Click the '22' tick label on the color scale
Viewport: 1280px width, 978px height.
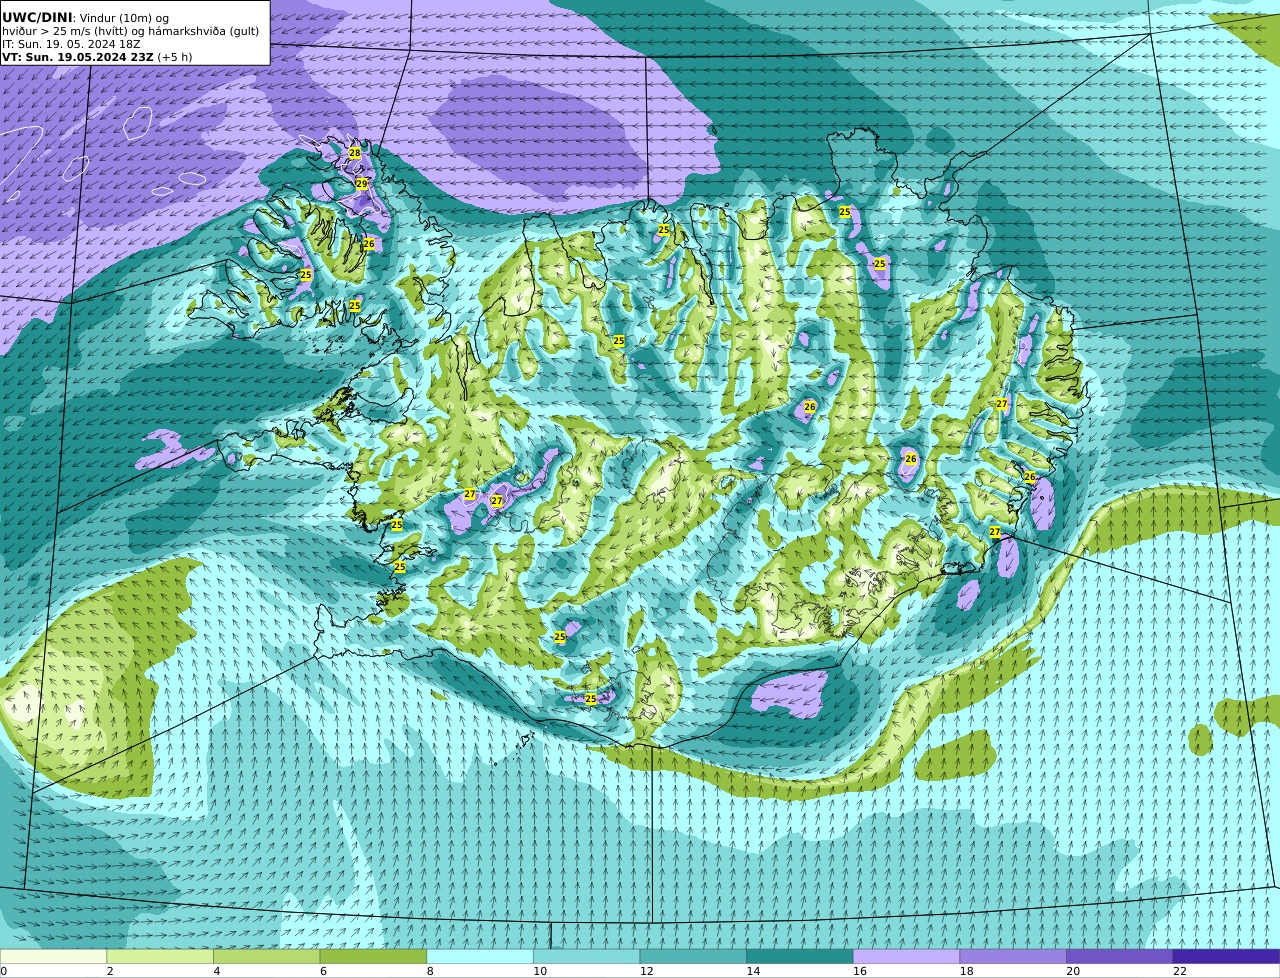[x=1180, y=971]
